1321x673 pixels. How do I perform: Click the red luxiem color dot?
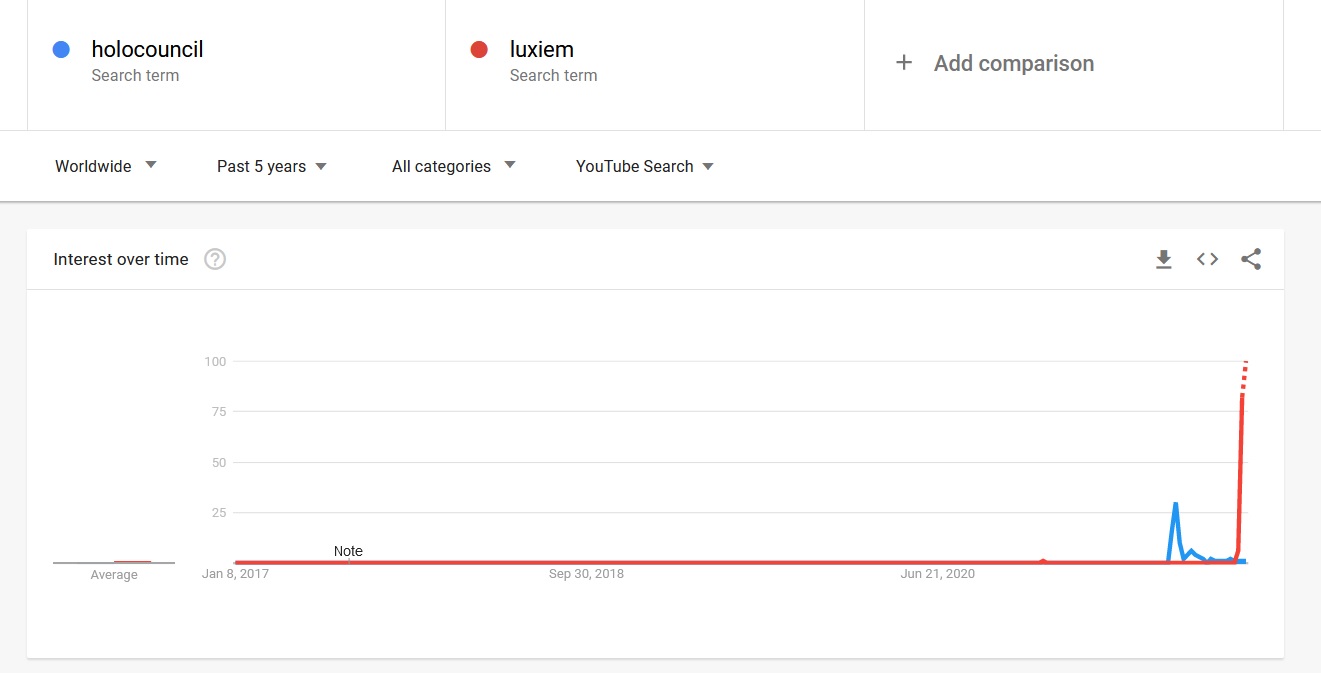pyautogui.click(x=479, y=49)
